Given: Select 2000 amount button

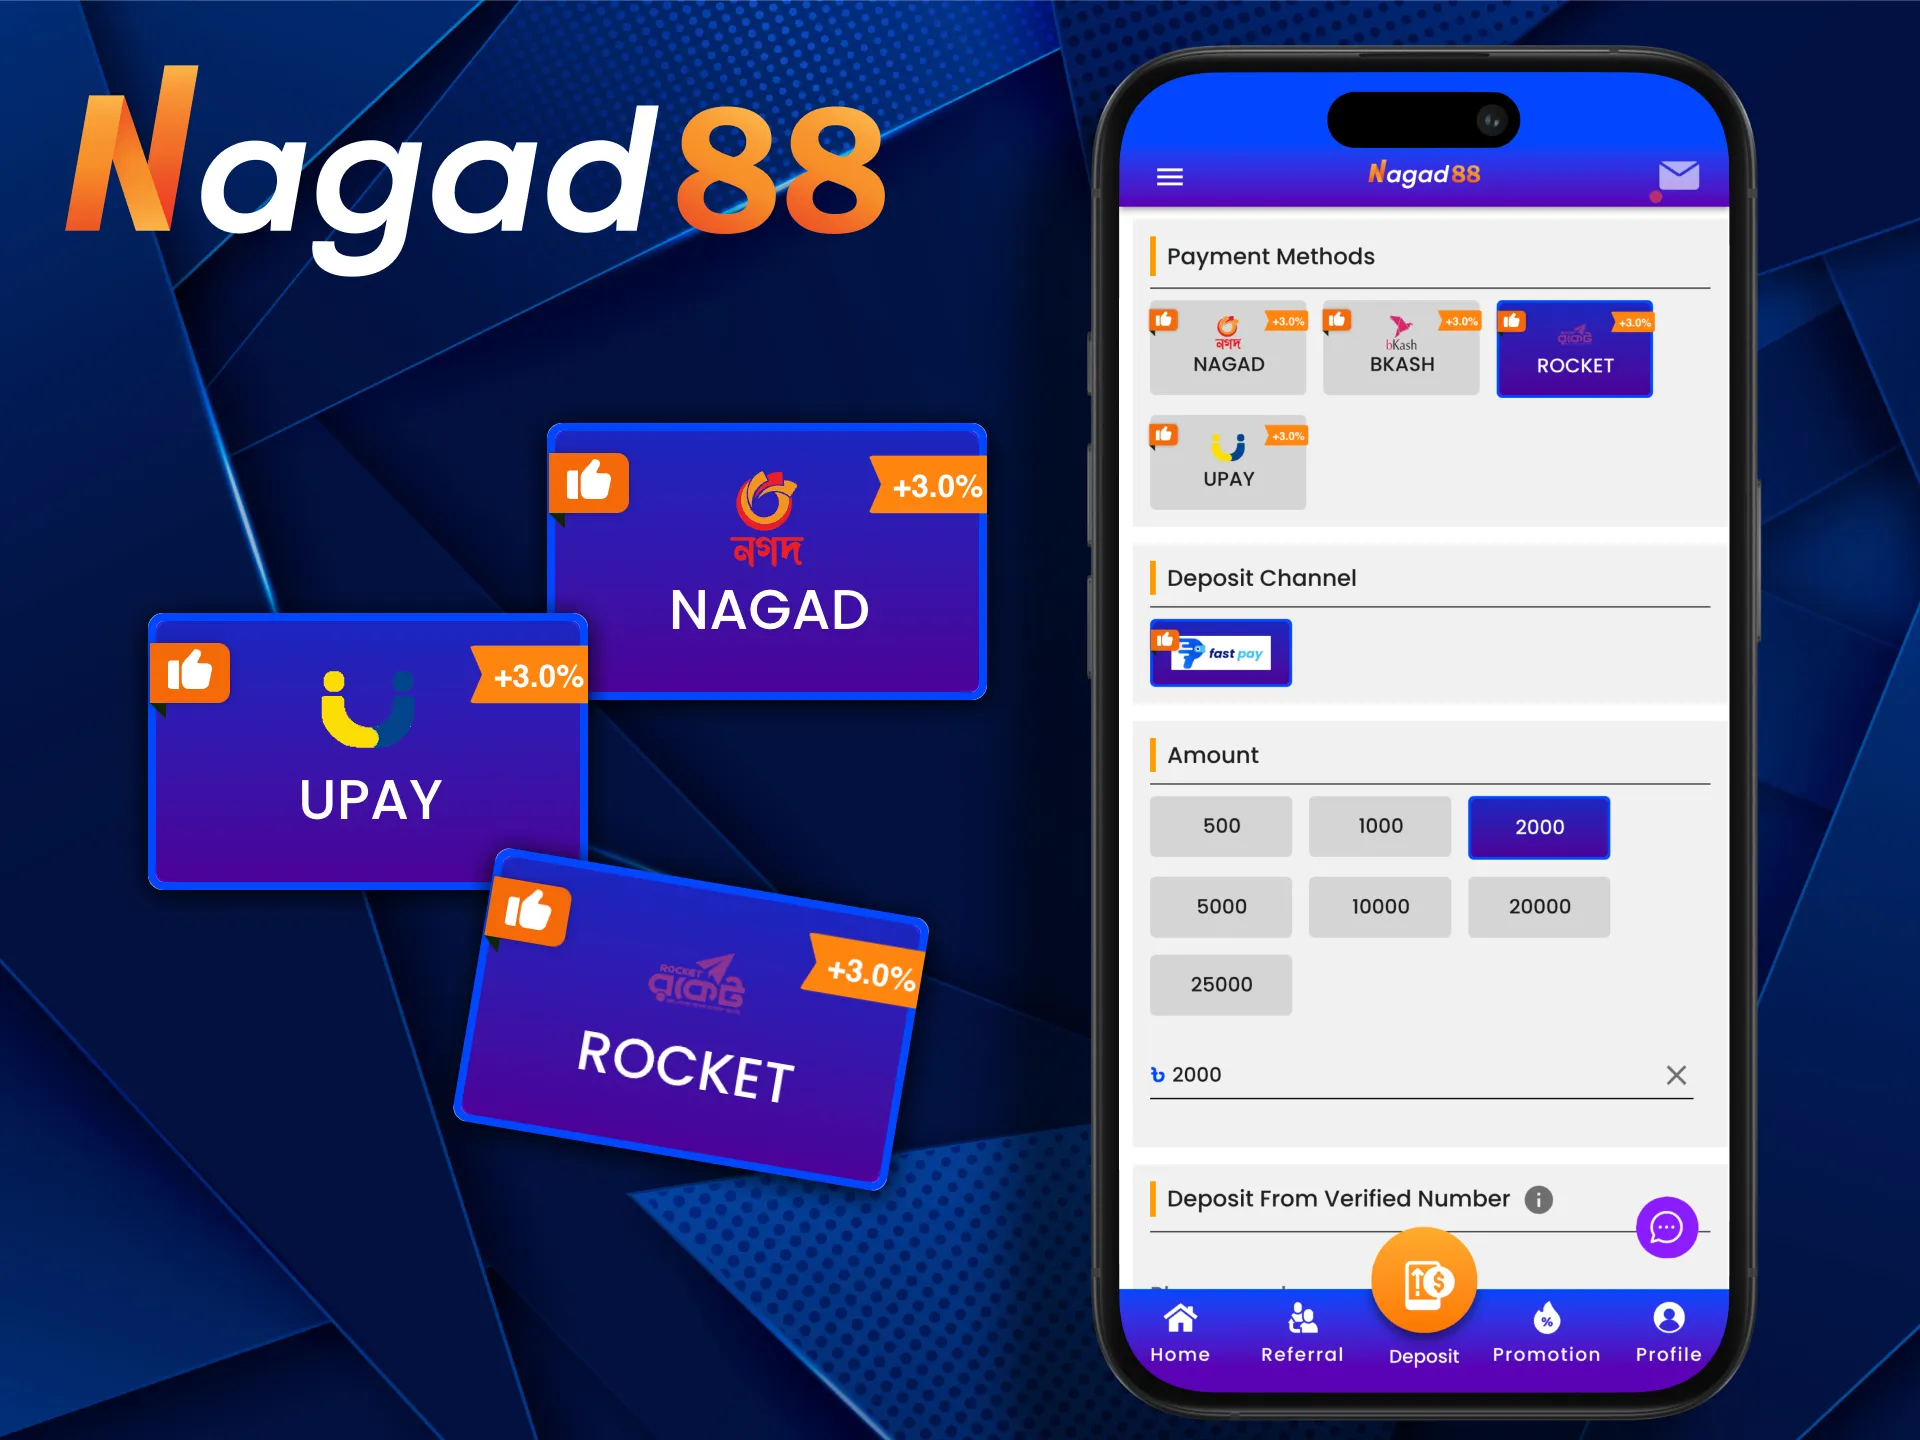Looking at the screenshot, I should tap(1541, 827).
